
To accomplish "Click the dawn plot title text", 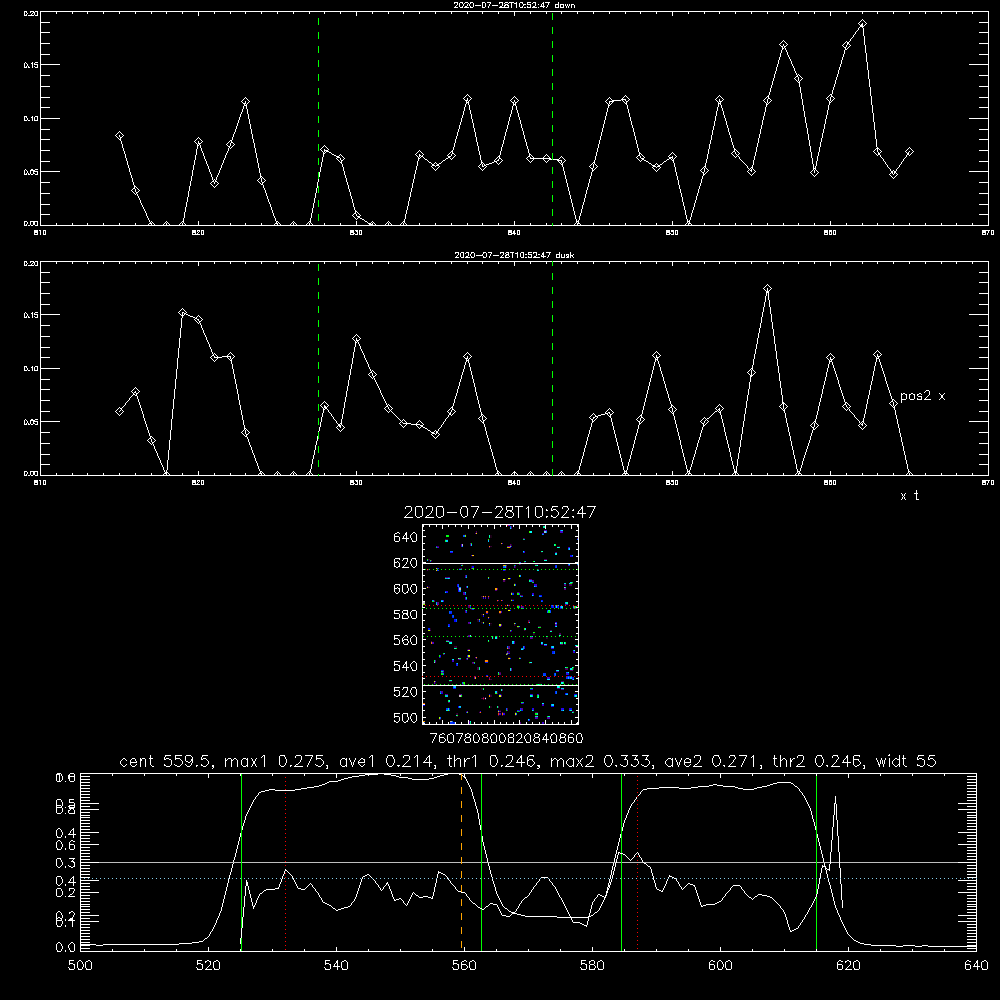I will pos(514,5).
